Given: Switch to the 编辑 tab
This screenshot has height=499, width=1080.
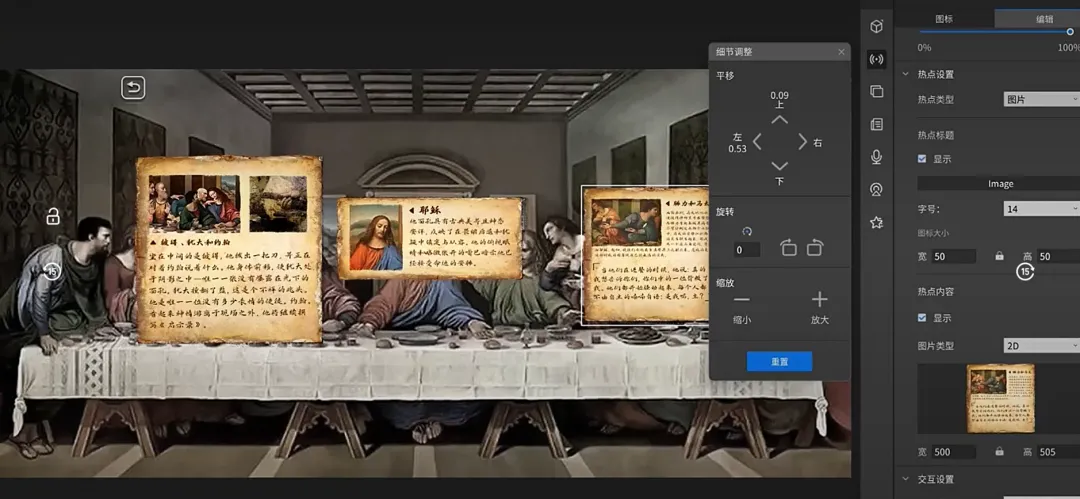Looking at the screenshot, I should (1037, 19).
